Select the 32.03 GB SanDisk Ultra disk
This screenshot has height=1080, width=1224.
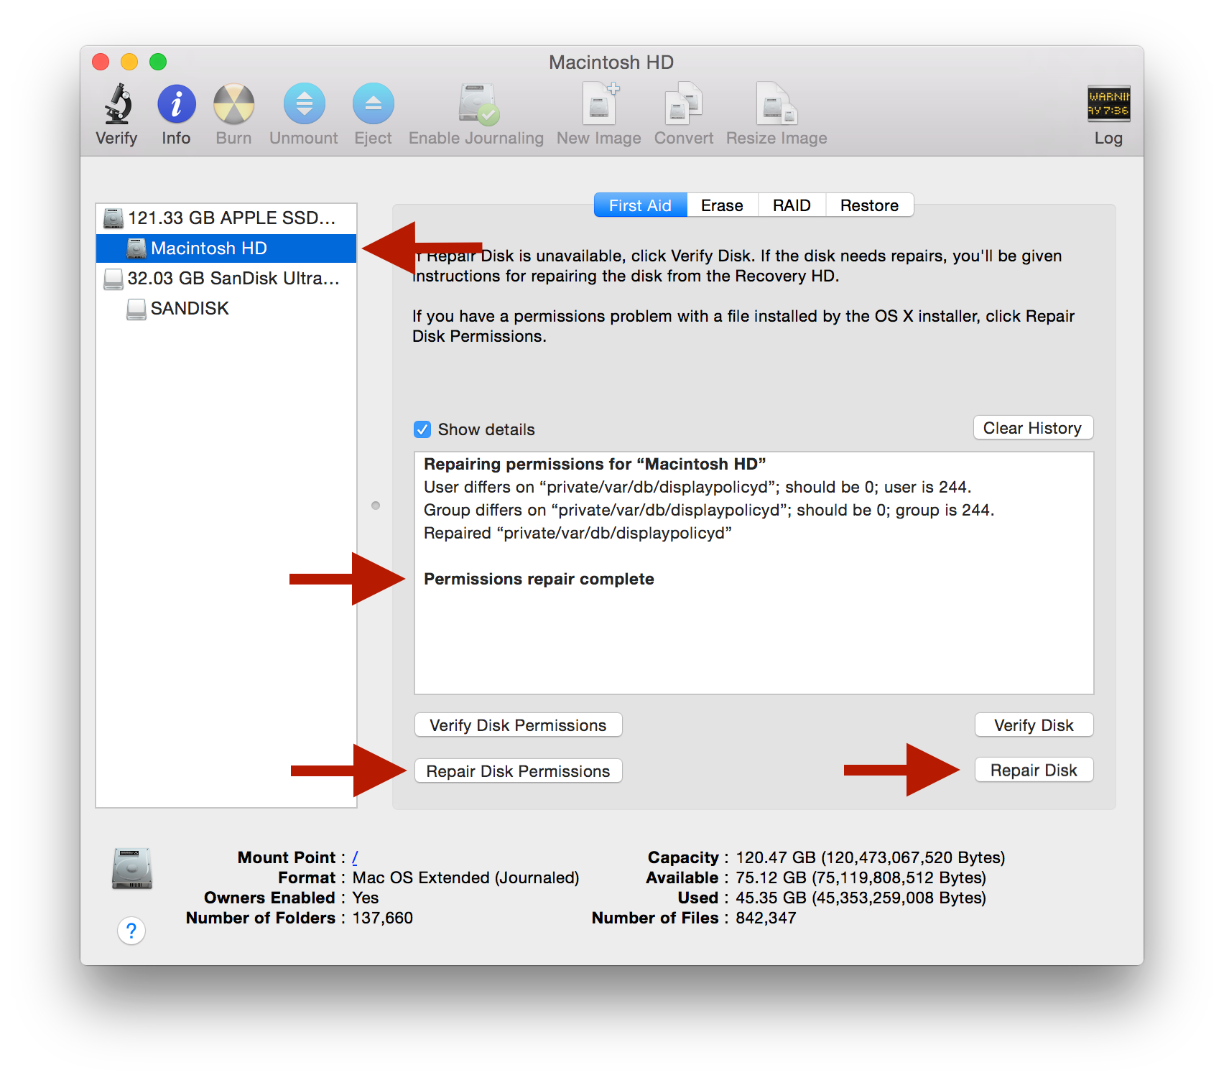(226, 278)
